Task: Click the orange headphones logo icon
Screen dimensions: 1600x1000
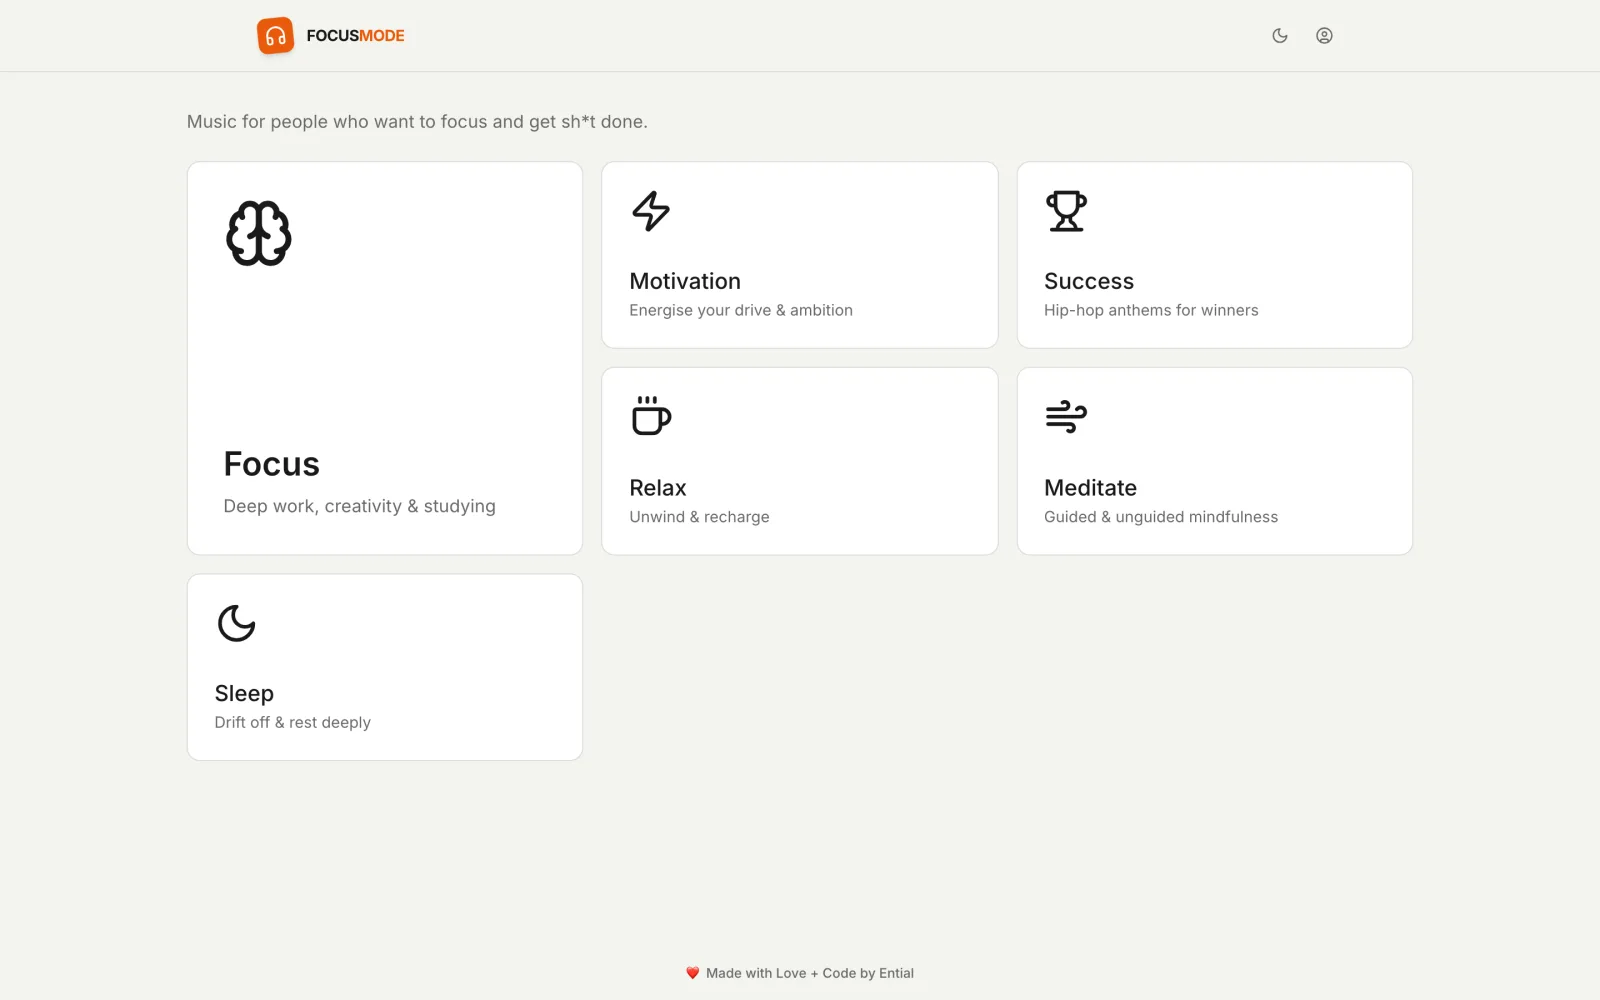Action: coord(275,36)
